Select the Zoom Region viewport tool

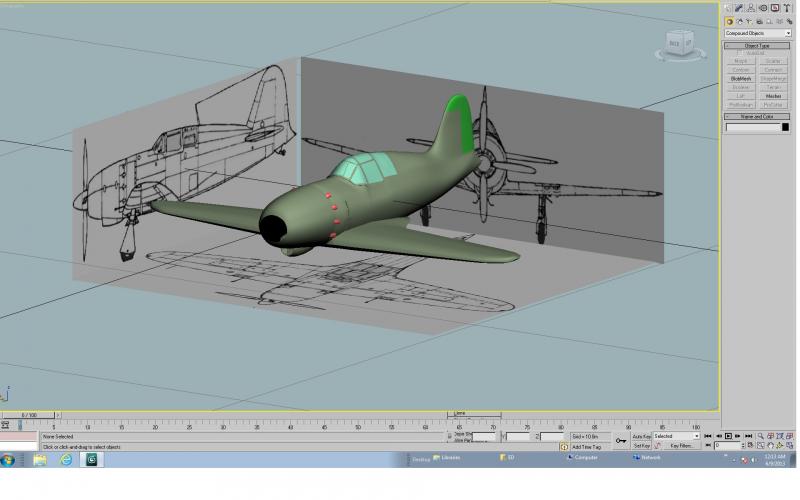(x=761, y=445)
